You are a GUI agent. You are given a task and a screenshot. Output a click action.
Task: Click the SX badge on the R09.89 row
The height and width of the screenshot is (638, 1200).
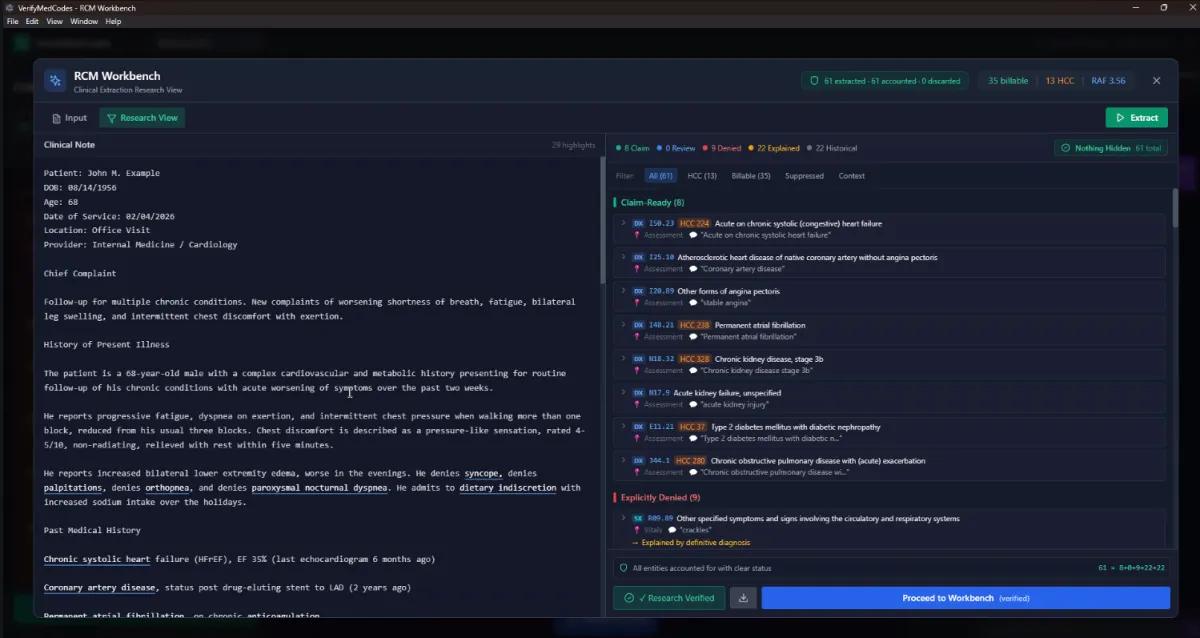(638, 519)
